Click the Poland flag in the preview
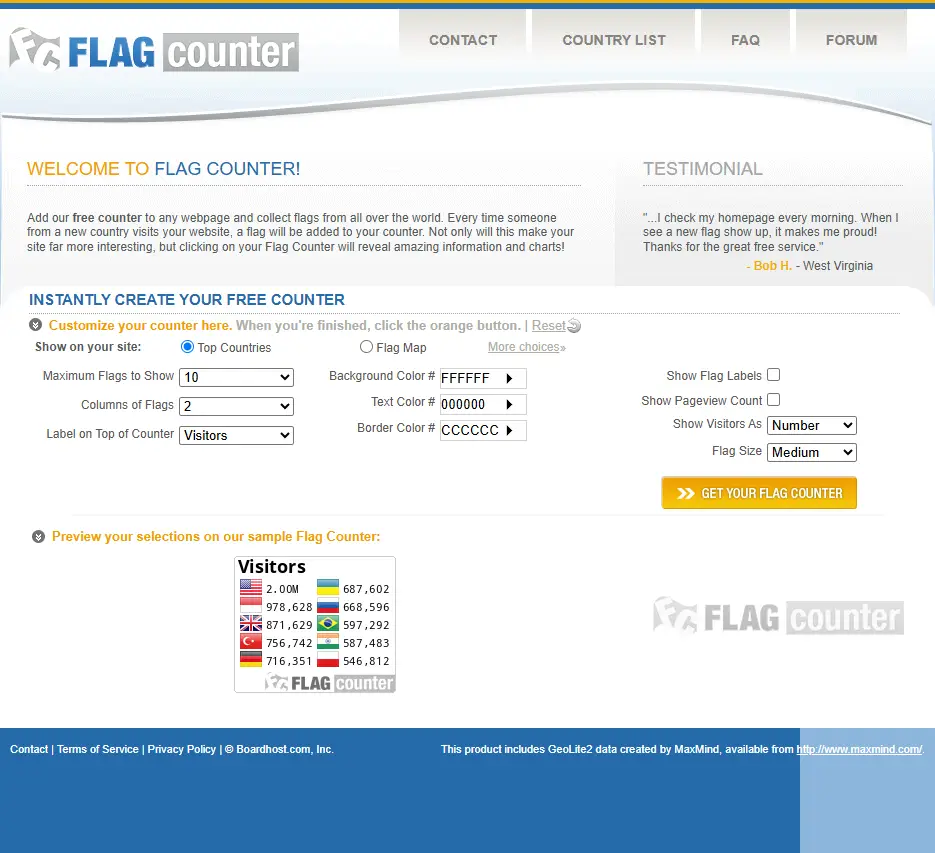This screenshot has height=853, width=935. tap(328, 660)
